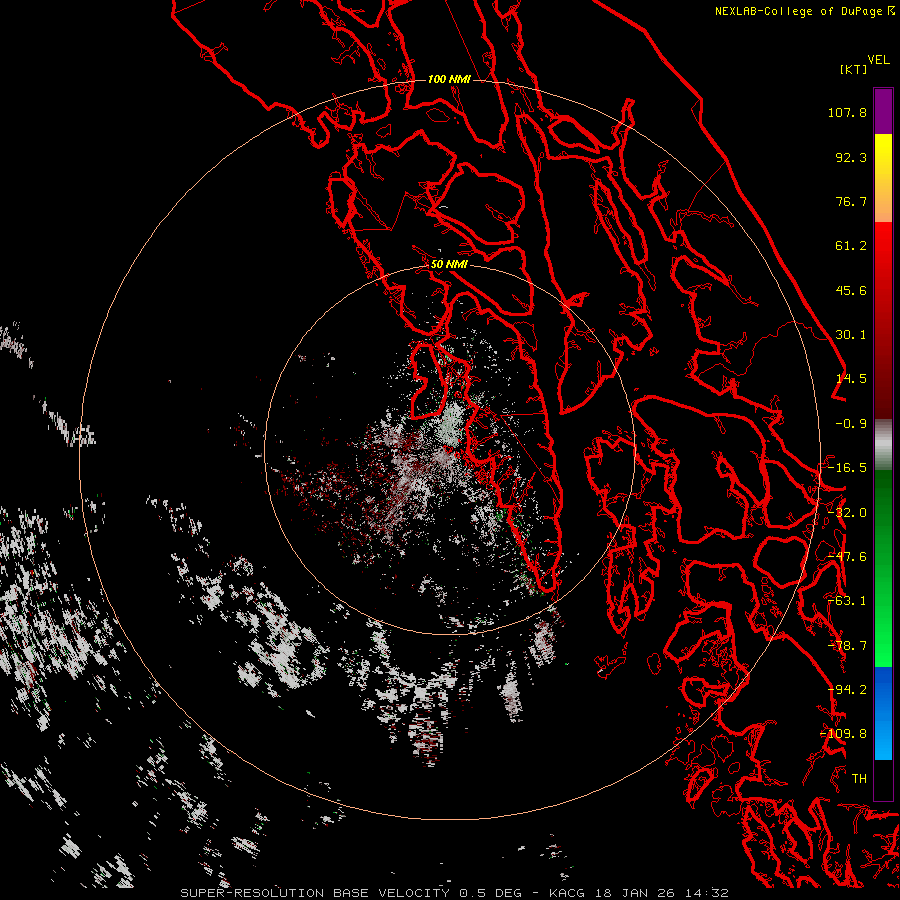
Task: Click the blue segment of the color bar
Action: 883,713
